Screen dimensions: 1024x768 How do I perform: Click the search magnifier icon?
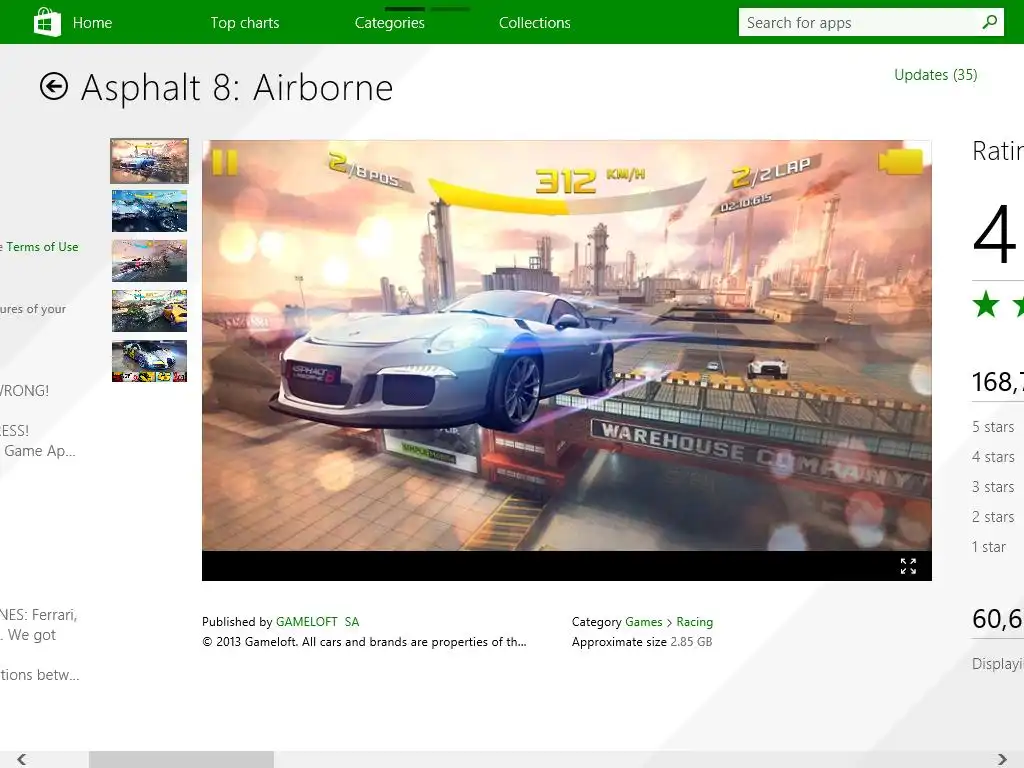[x=989, y=22]
